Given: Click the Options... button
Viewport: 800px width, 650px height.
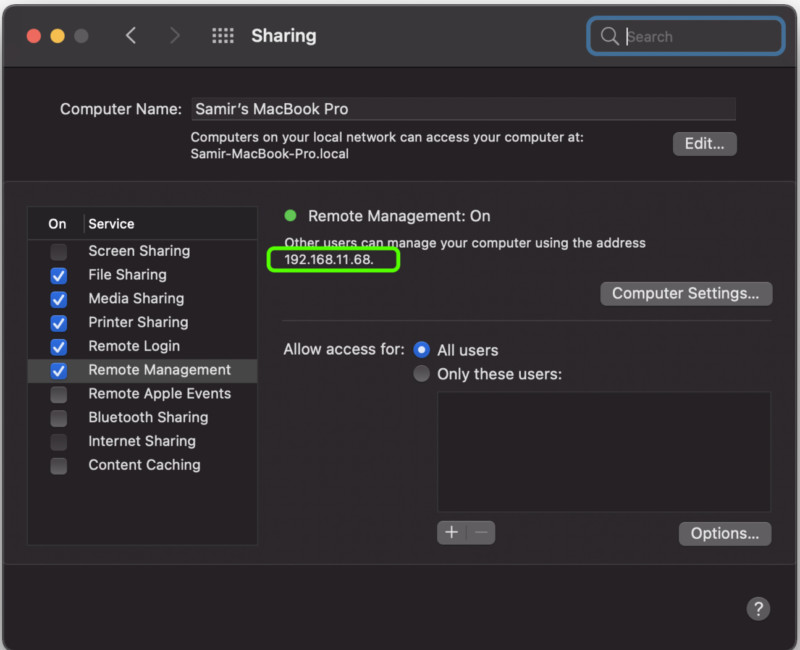Looking at the screenshot, I should tap(724, 533).
